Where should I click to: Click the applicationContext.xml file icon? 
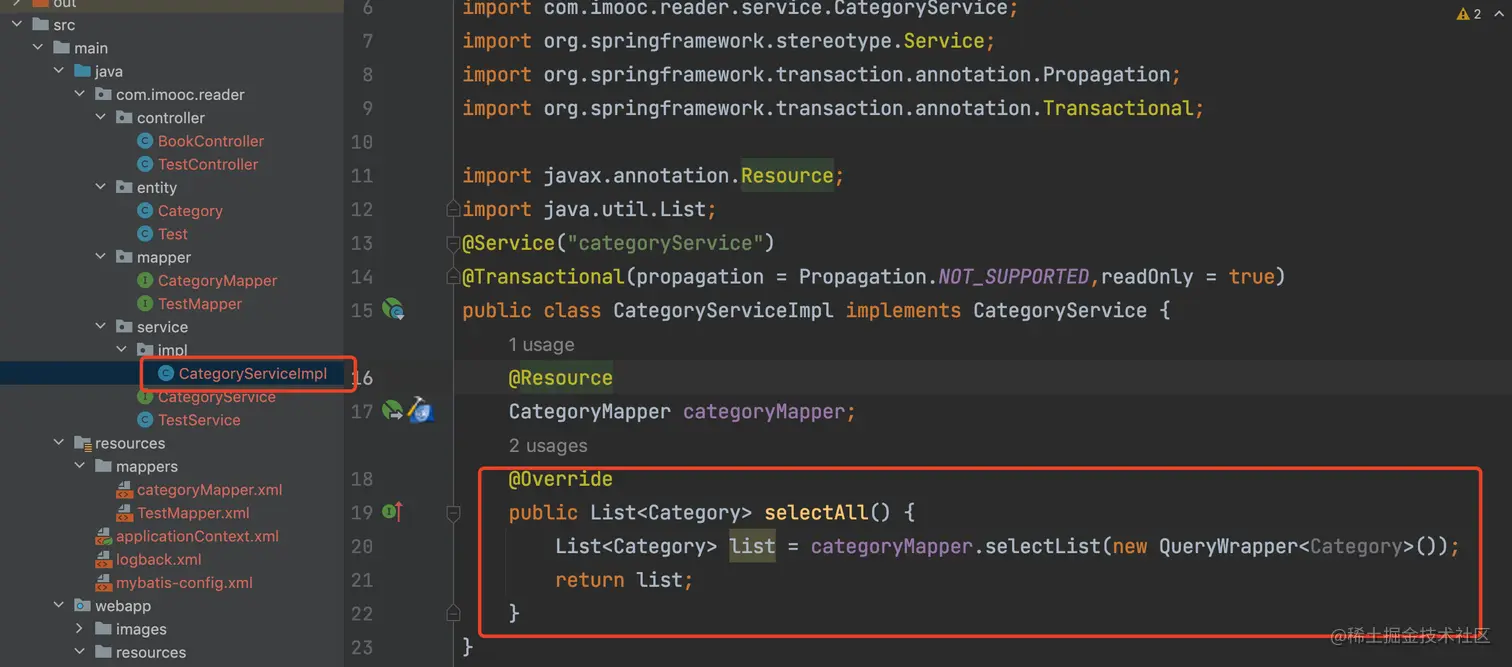tap(104, 536)
